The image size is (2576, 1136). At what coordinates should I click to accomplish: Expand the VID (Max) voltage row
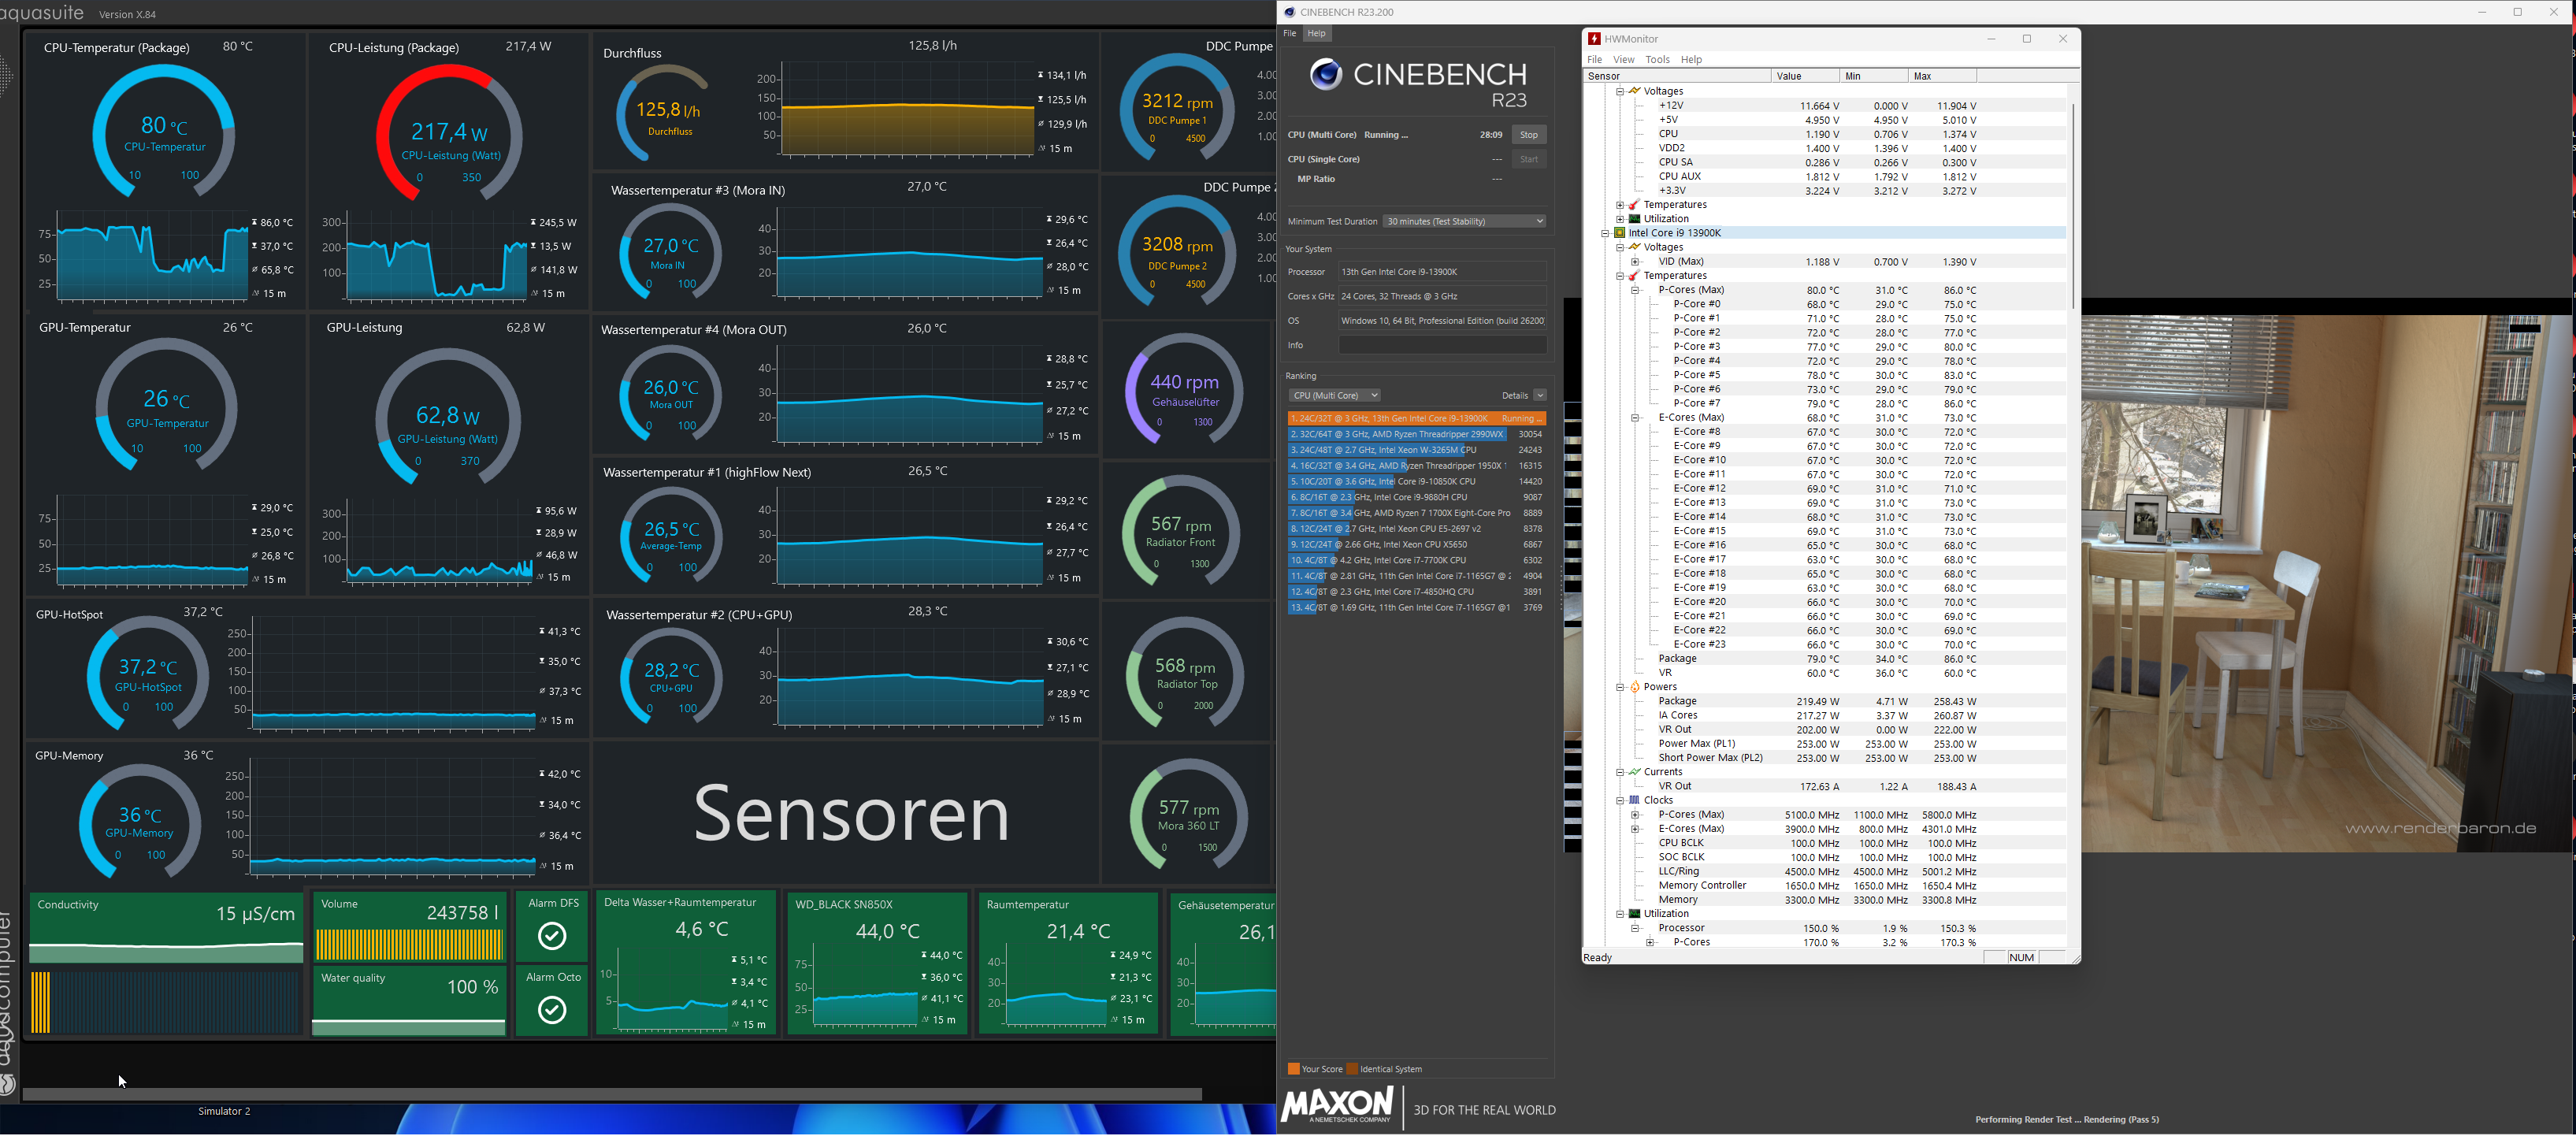click(1636, 262)
